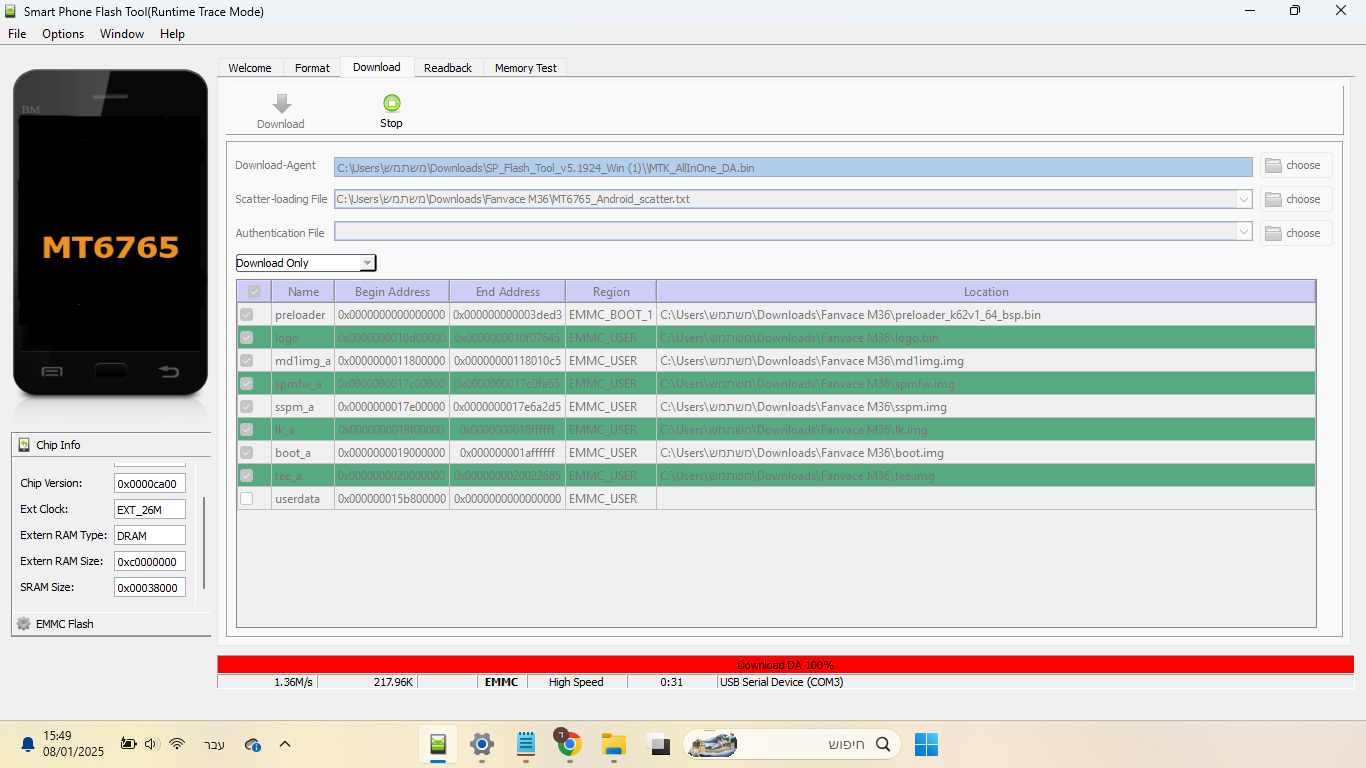Click the red Download DA 100% progress bar
This screenshot has width=1366, height=768.
coord(785,665)
